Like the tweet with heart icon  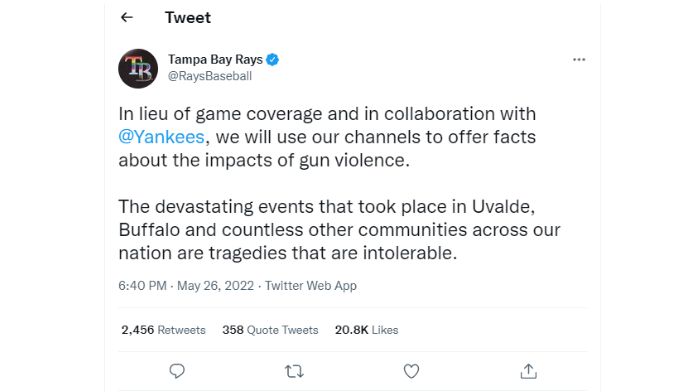[x=411, y=371]
